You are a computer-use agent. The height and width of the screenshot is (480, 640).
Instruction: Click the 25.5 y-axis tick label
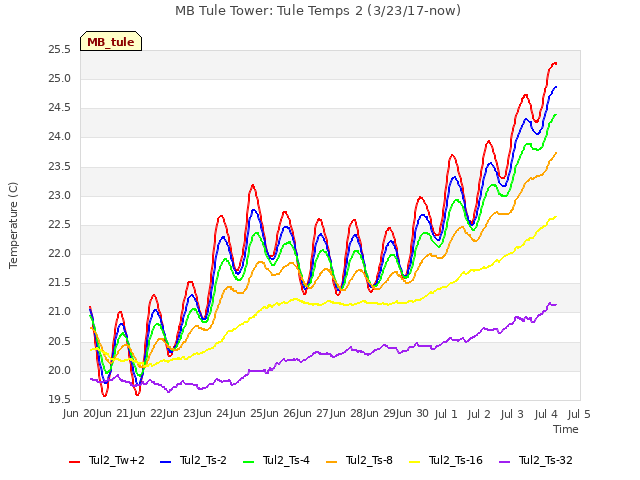[60, 50]
